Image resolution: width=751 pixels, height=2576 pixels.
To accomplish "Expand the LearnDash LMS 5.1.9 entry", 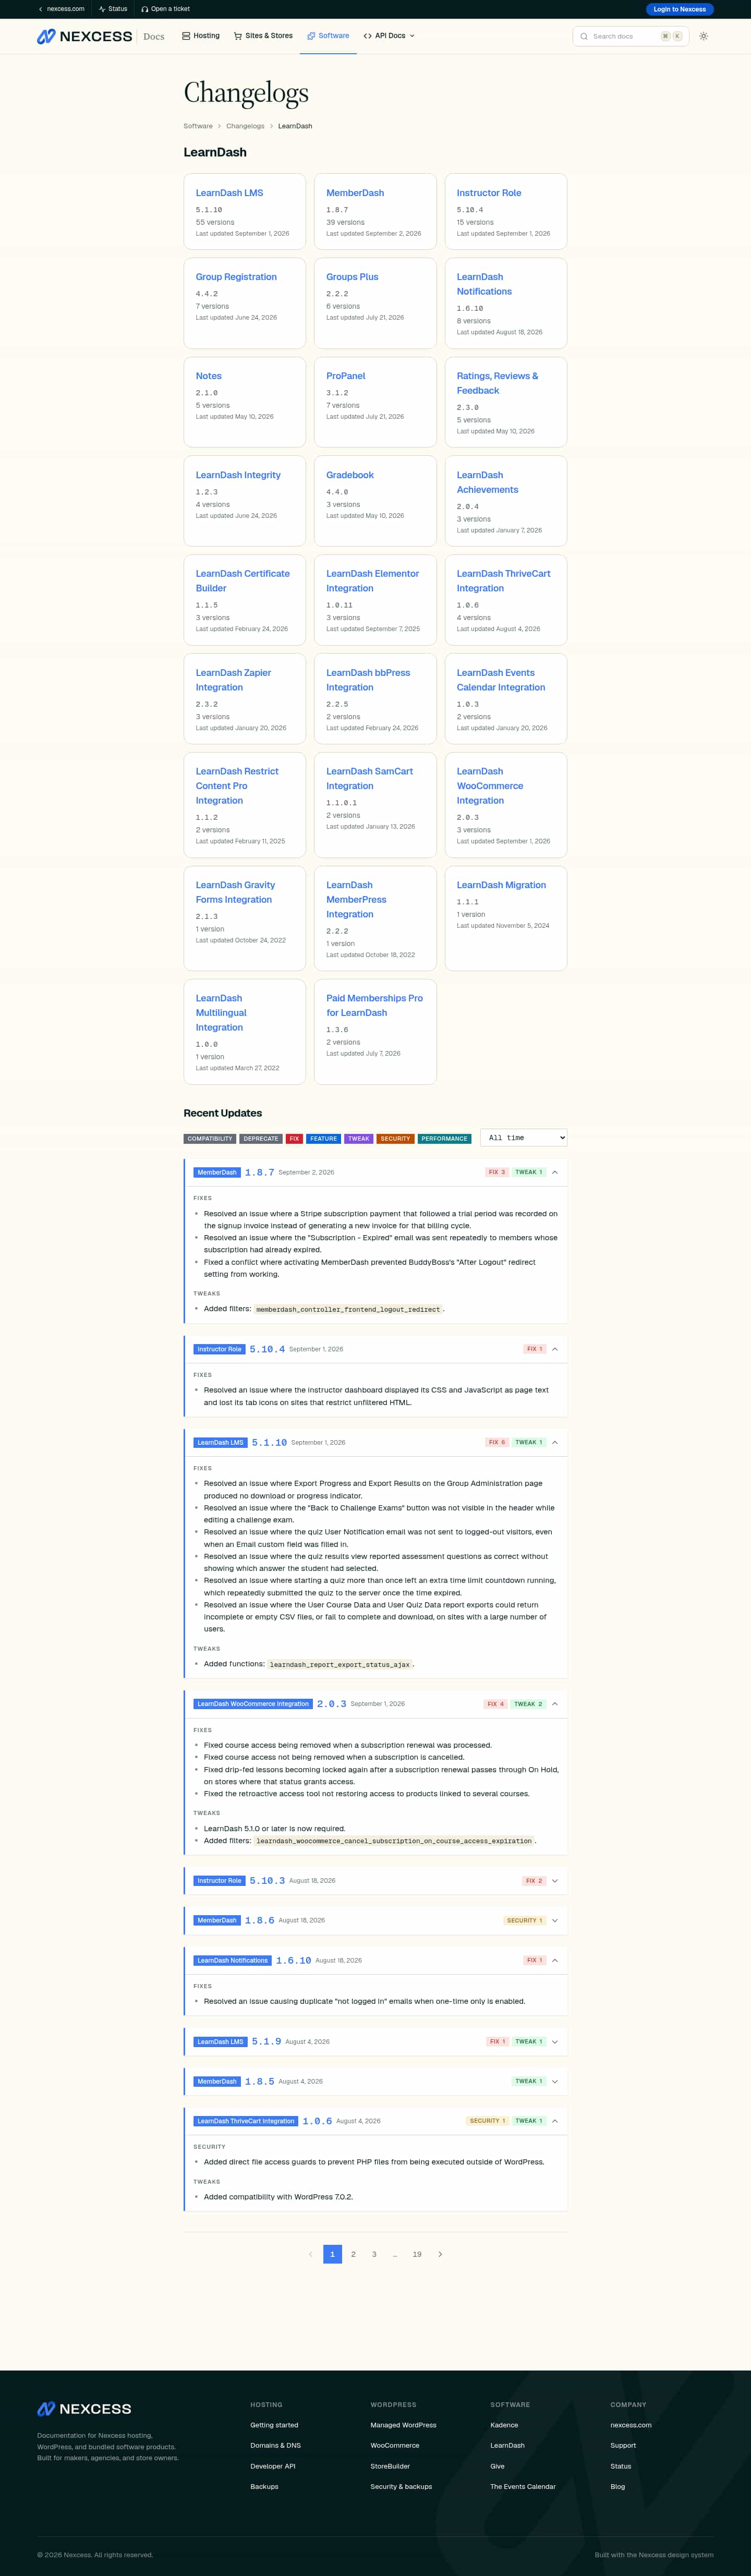I will point(555,2042).
